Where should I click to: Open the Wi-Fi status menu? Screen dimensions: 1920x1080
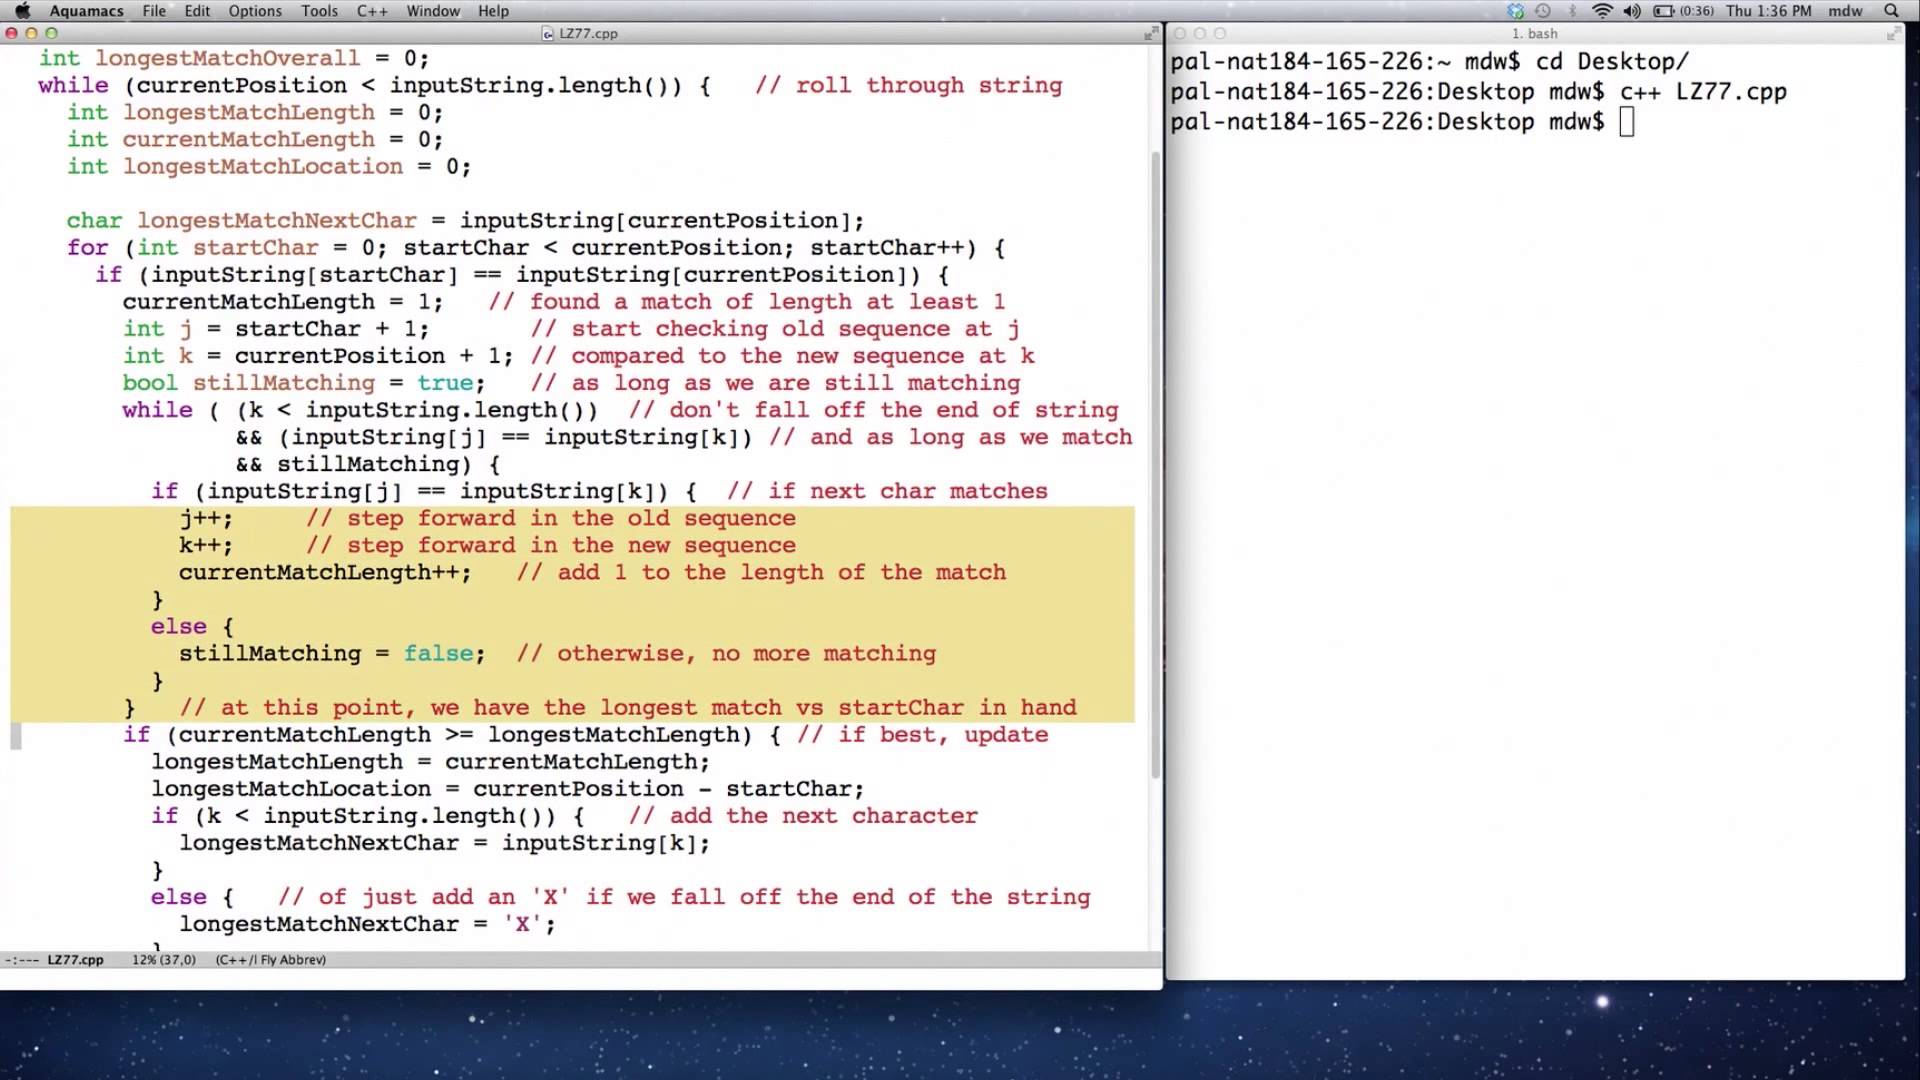click(1602, 11)
